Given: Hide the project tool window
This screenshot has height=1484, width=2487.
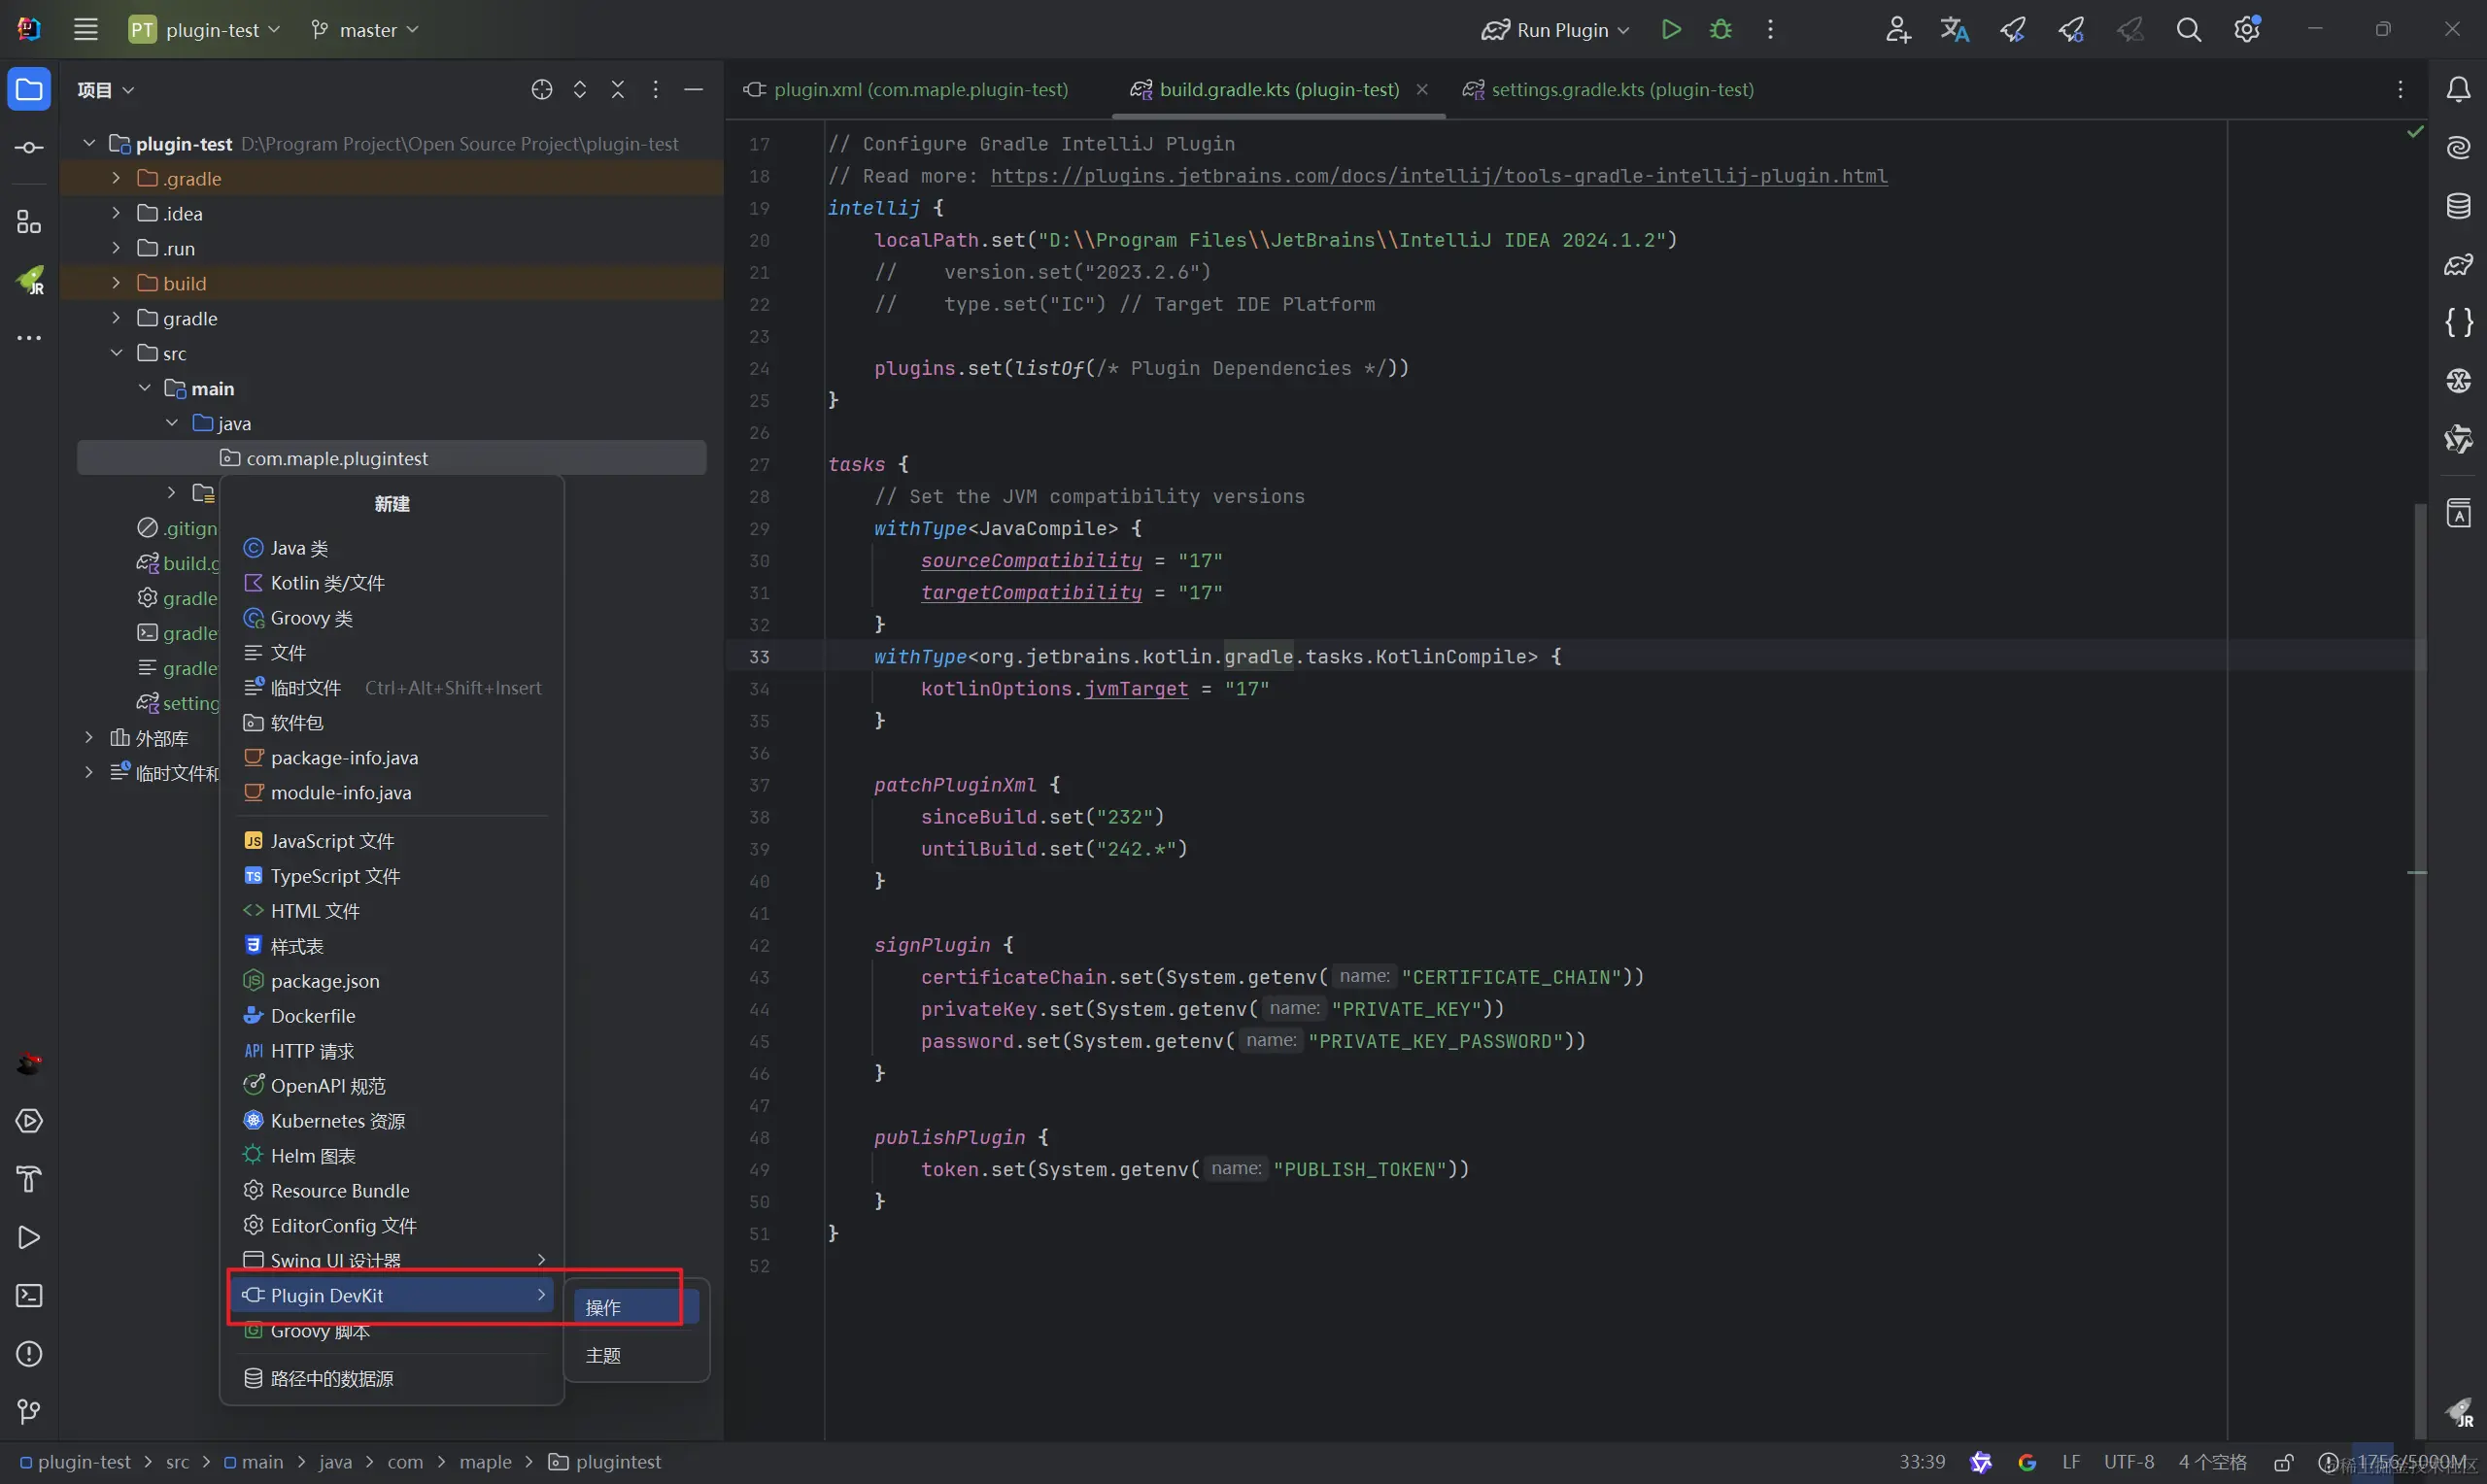Looking at the screenshot, I should pos(694,90).
